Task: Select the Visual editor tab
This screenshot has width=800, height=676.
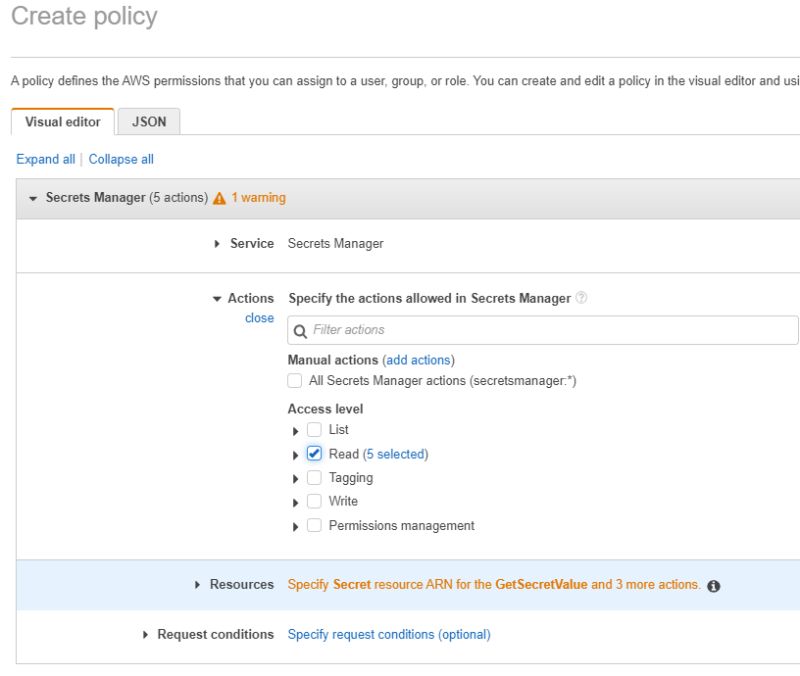Action: (x=63, y=122)
